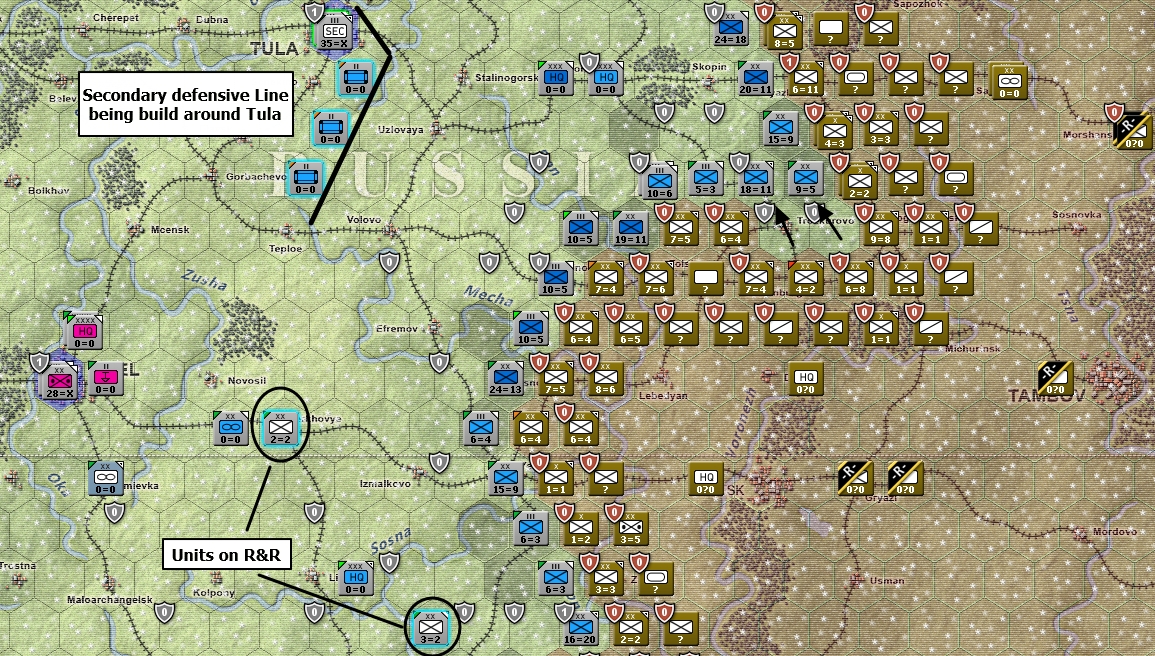Click the Bolkhov town label
The height and width of the screenshot is (656, 1155).
[x=49, y=191]
